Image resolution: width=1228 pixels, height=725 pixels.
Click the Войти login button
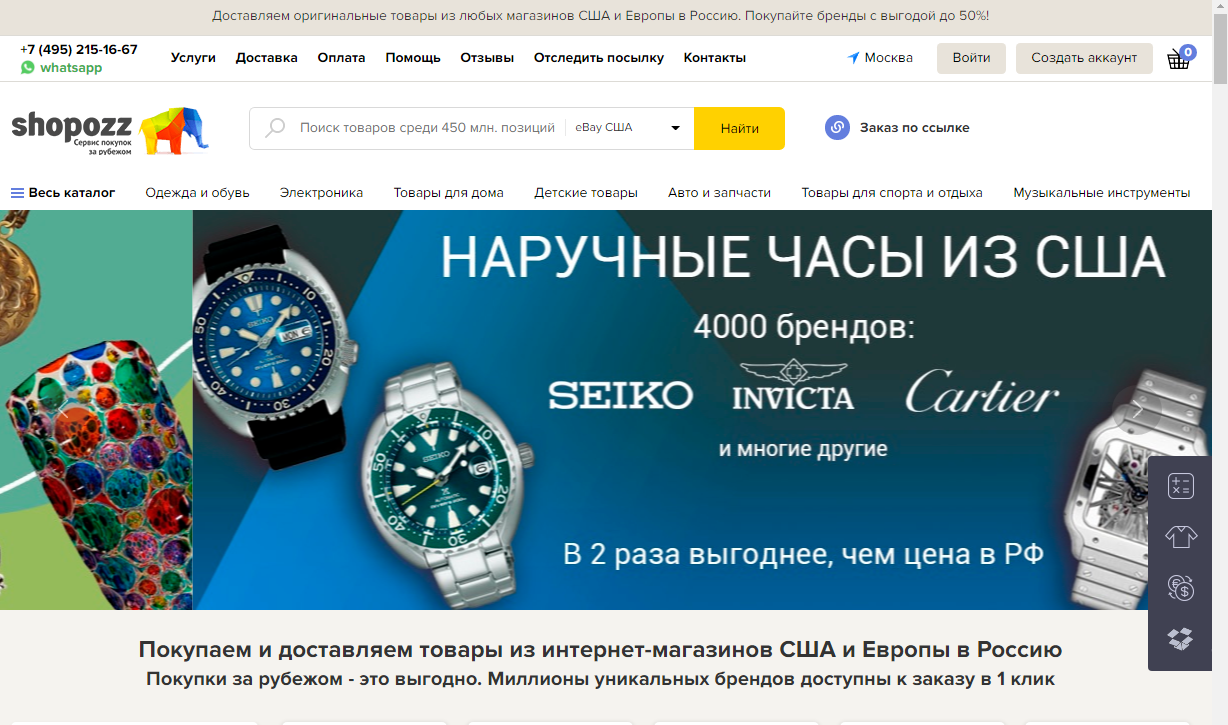click(971, 58)
